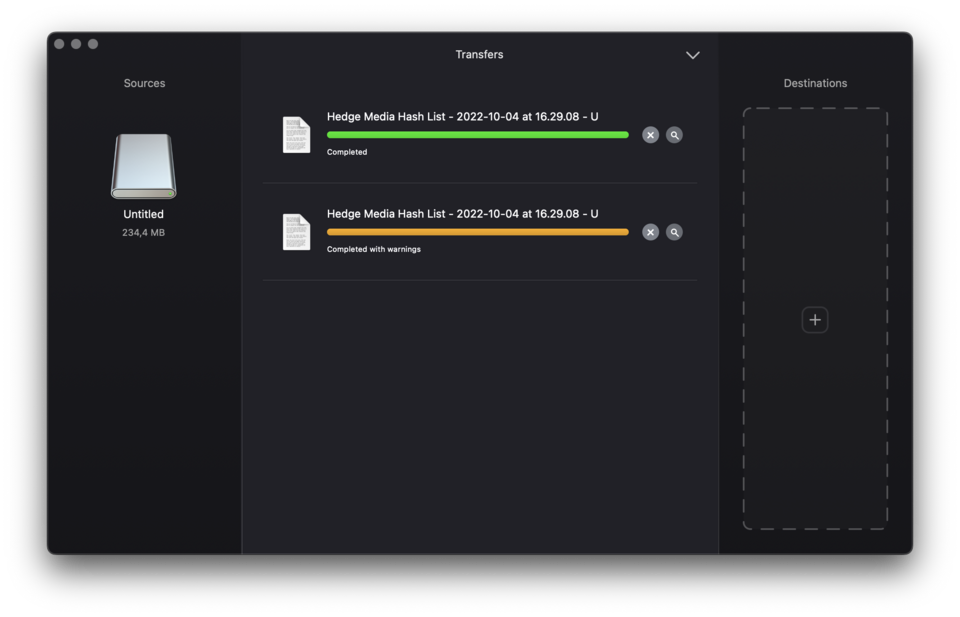Image resolution: width=960 pixels, height=617 pixels.
Task: Click the Sources panel header
Action: pos(144,83)
